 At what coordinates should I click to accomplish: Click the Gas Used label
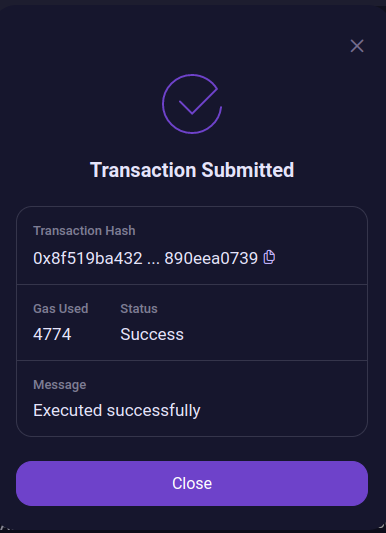coord(61,309)
